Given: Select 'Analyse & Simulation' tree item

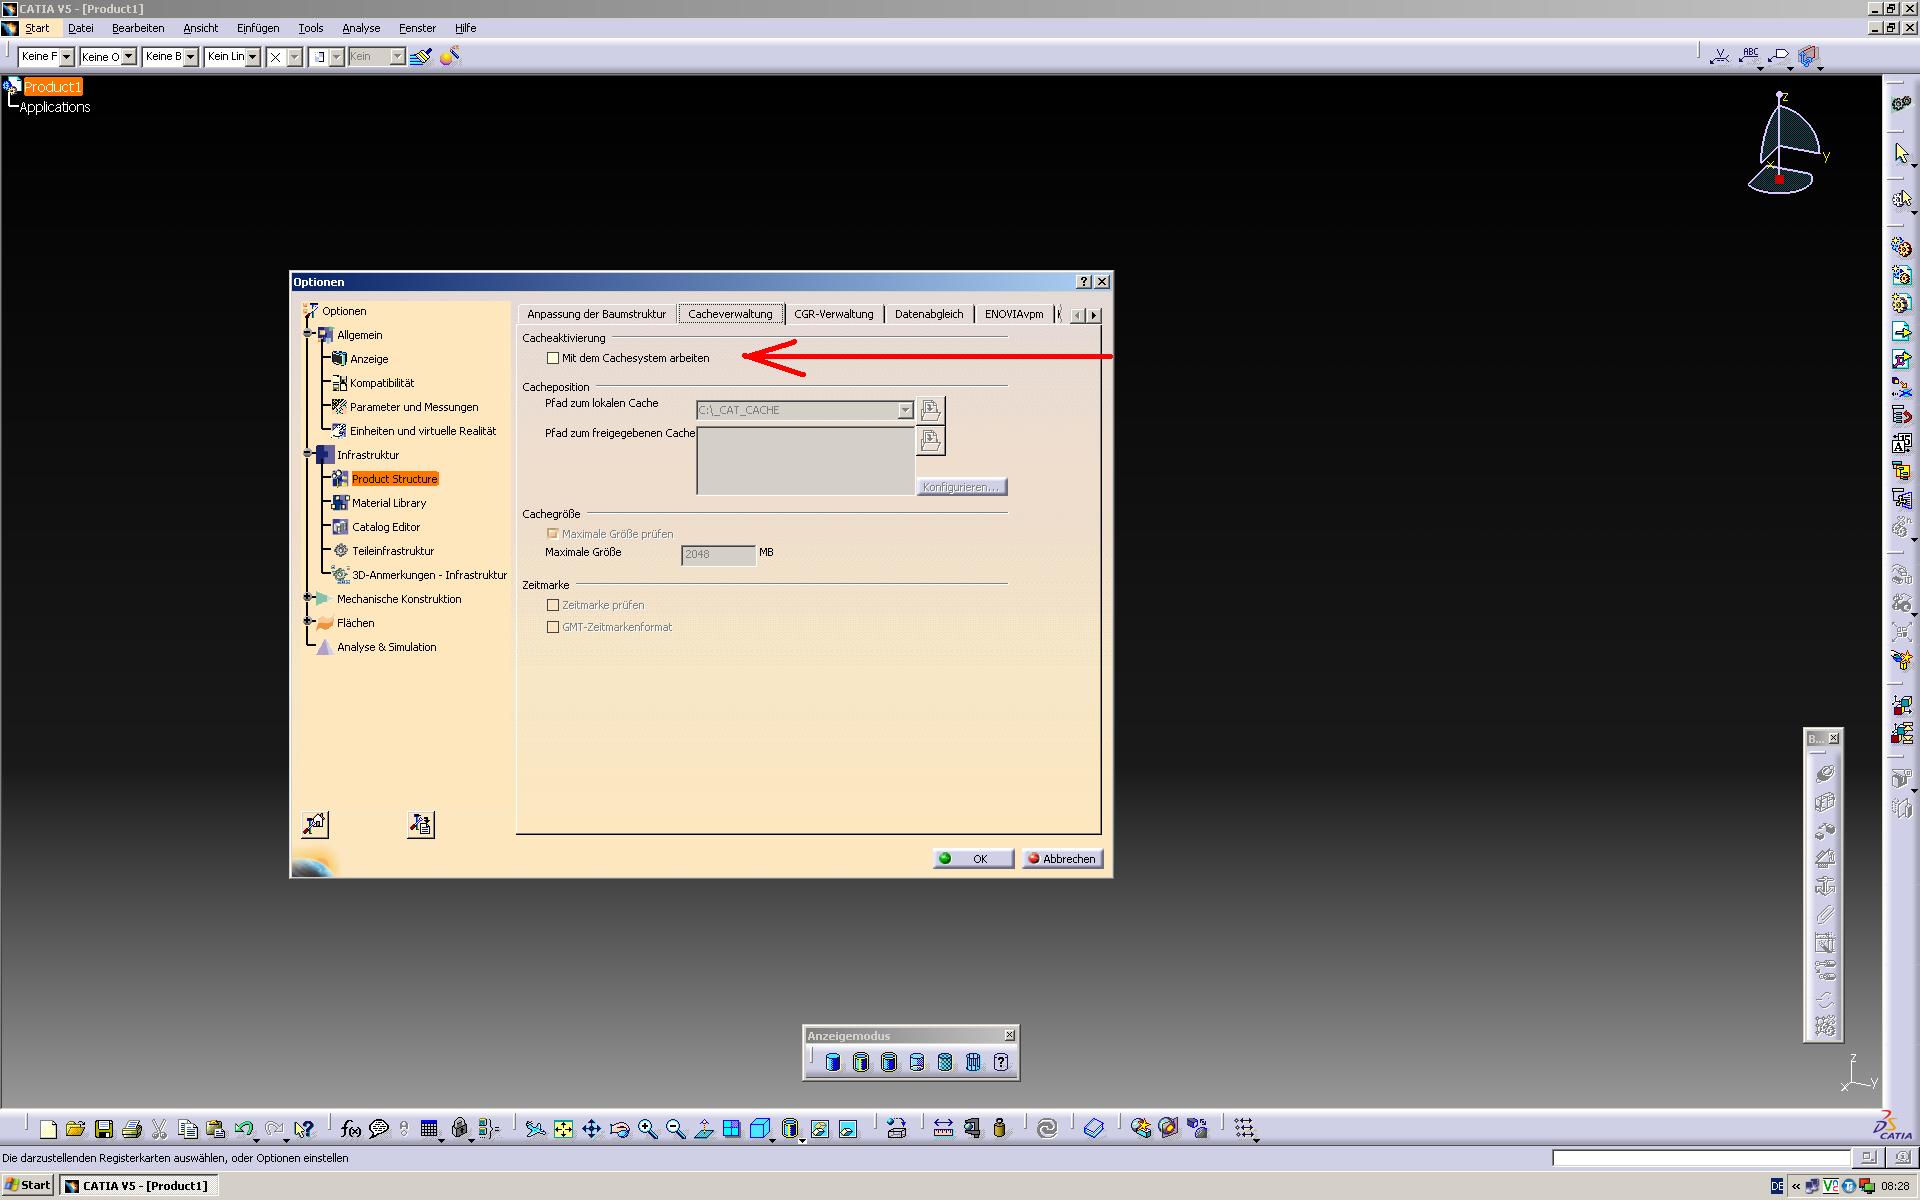Looking at the screenshot, I should pos(386,647).
